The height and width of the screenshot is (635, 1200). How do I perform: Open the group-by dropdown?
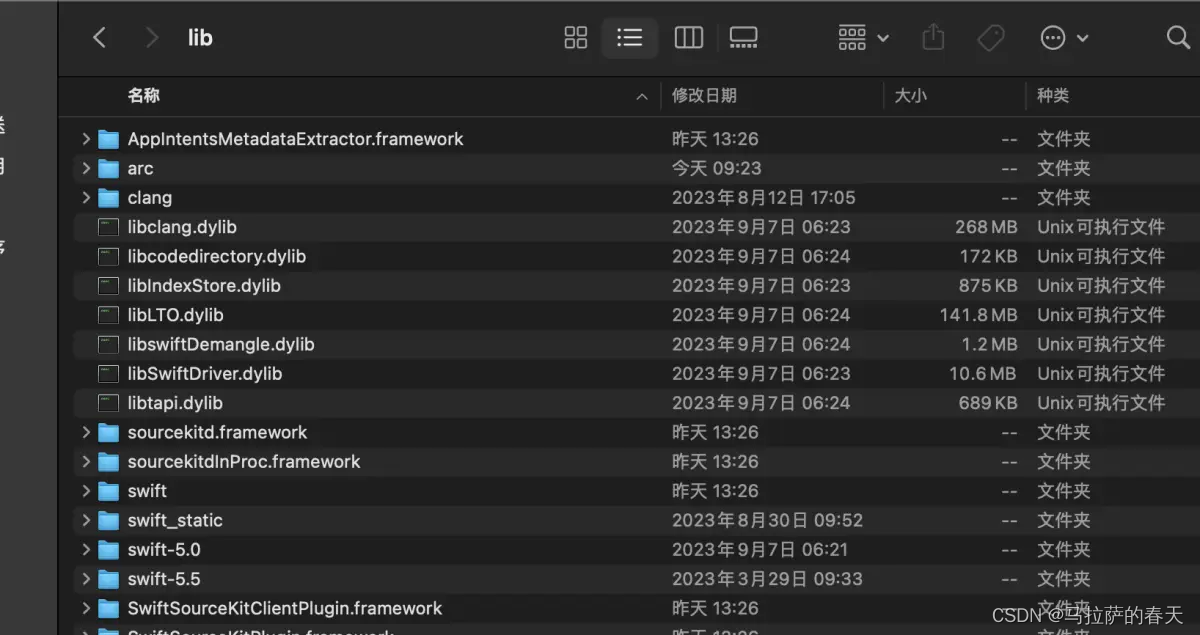tap(861, 37)
